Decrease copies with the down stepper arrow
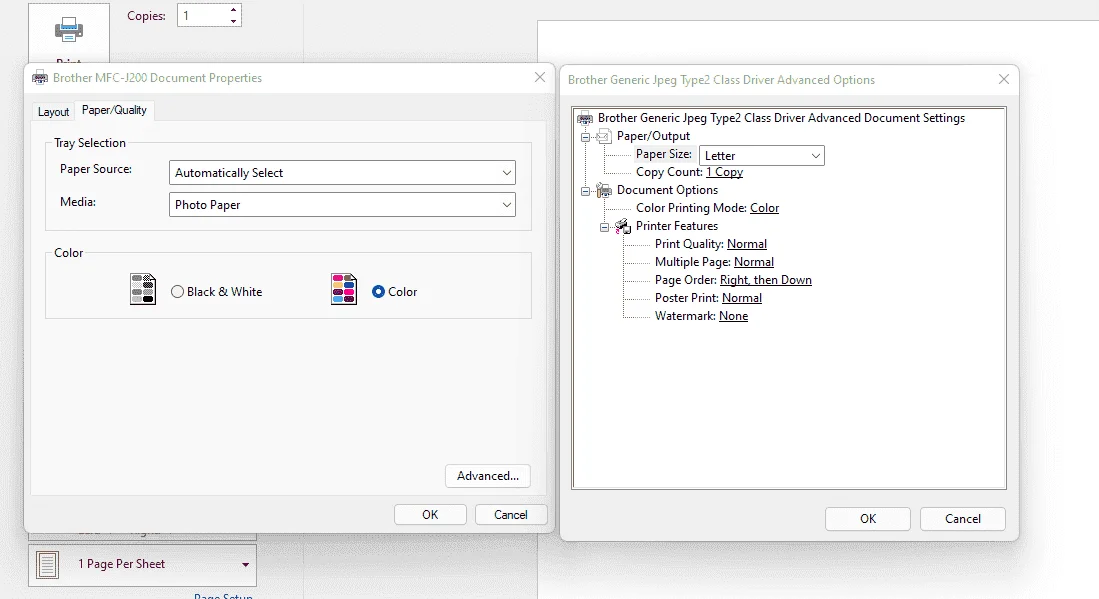1099x599 pixels. tap(233, 21)
